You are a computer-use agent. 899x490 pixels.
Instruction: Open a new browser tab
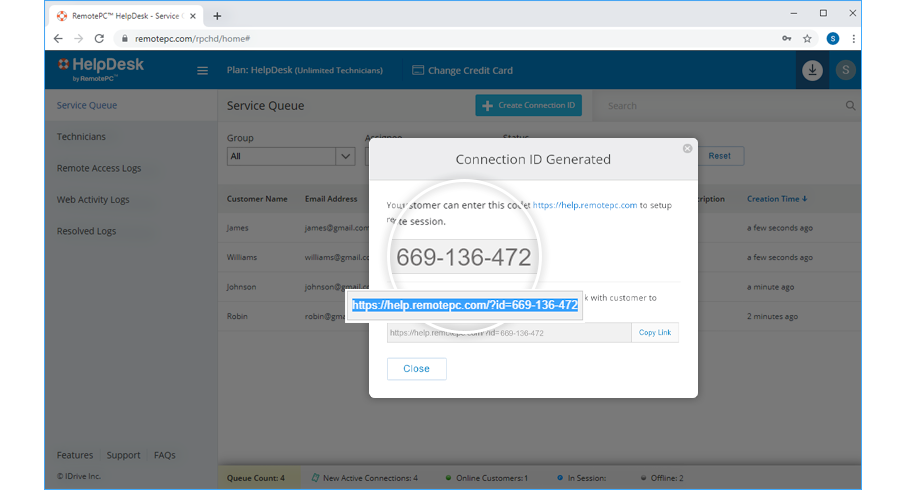click(217, 15)
